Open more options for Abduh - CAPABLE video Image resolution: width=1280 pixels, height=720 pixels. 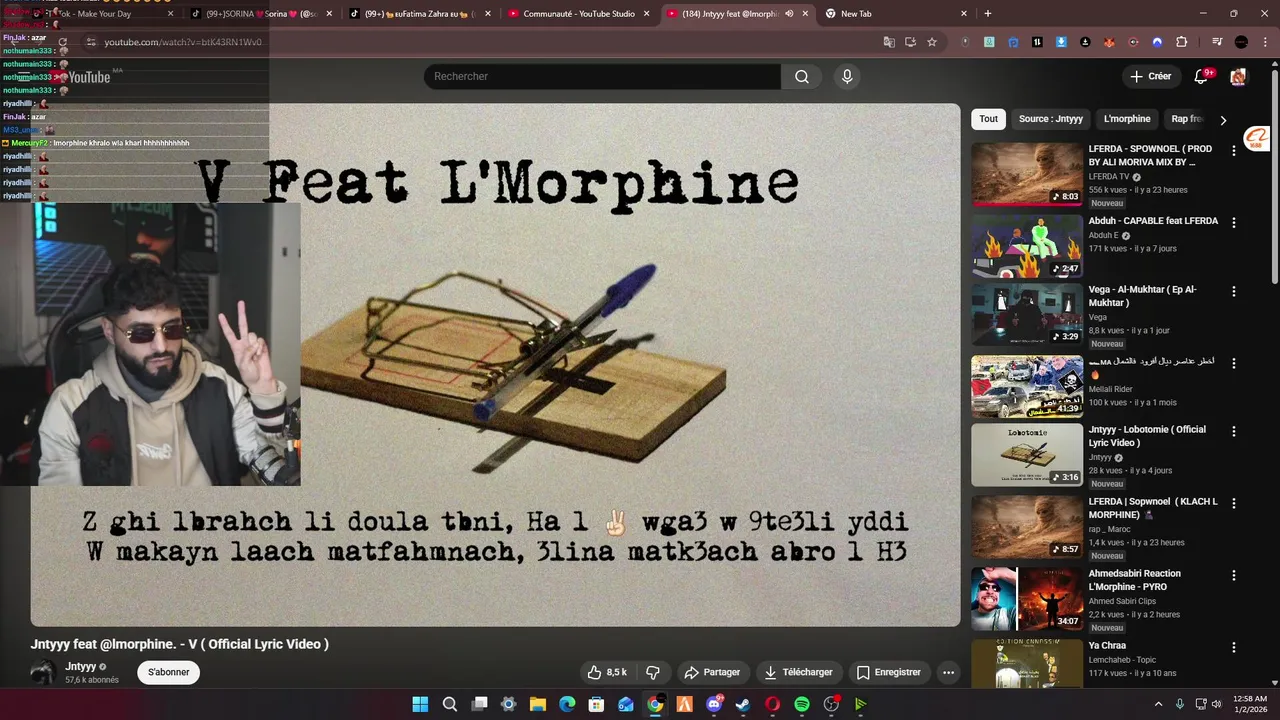pyautogui.click(x=1233, y=222)
